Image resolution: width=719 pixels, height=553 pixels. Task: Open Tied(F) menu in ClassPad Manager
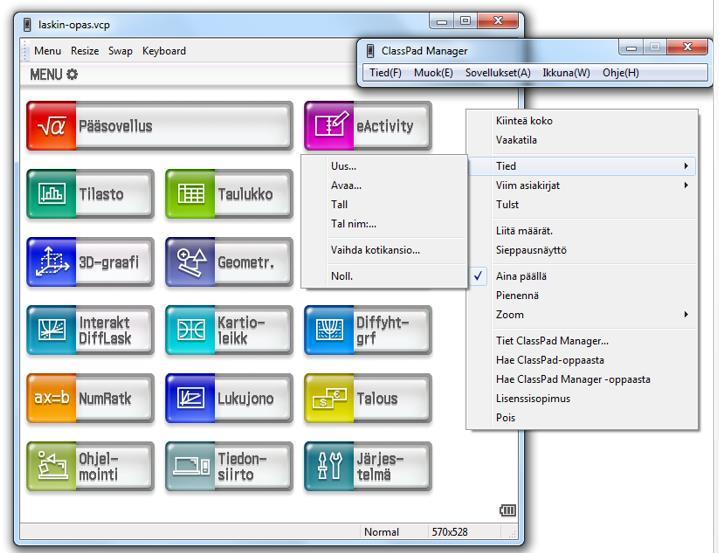(385, 72)
